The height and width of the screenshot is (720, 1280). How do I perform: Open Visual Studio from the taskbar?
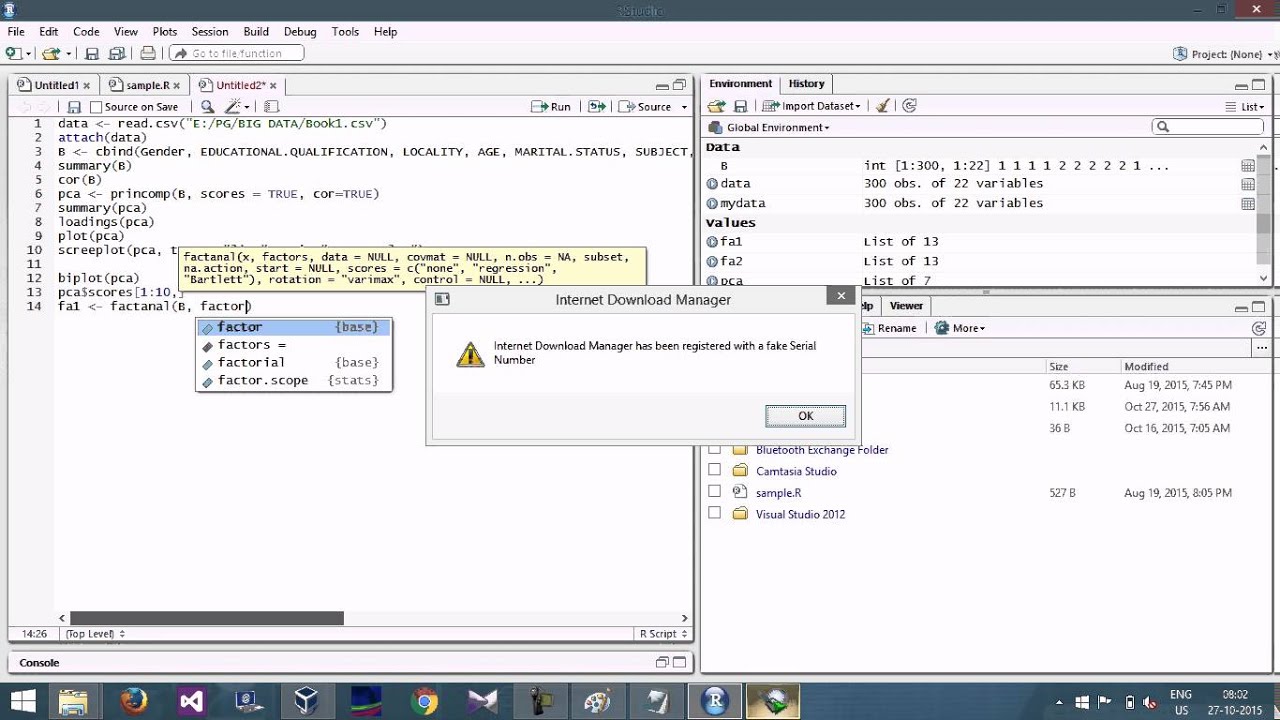pos(191,701)
